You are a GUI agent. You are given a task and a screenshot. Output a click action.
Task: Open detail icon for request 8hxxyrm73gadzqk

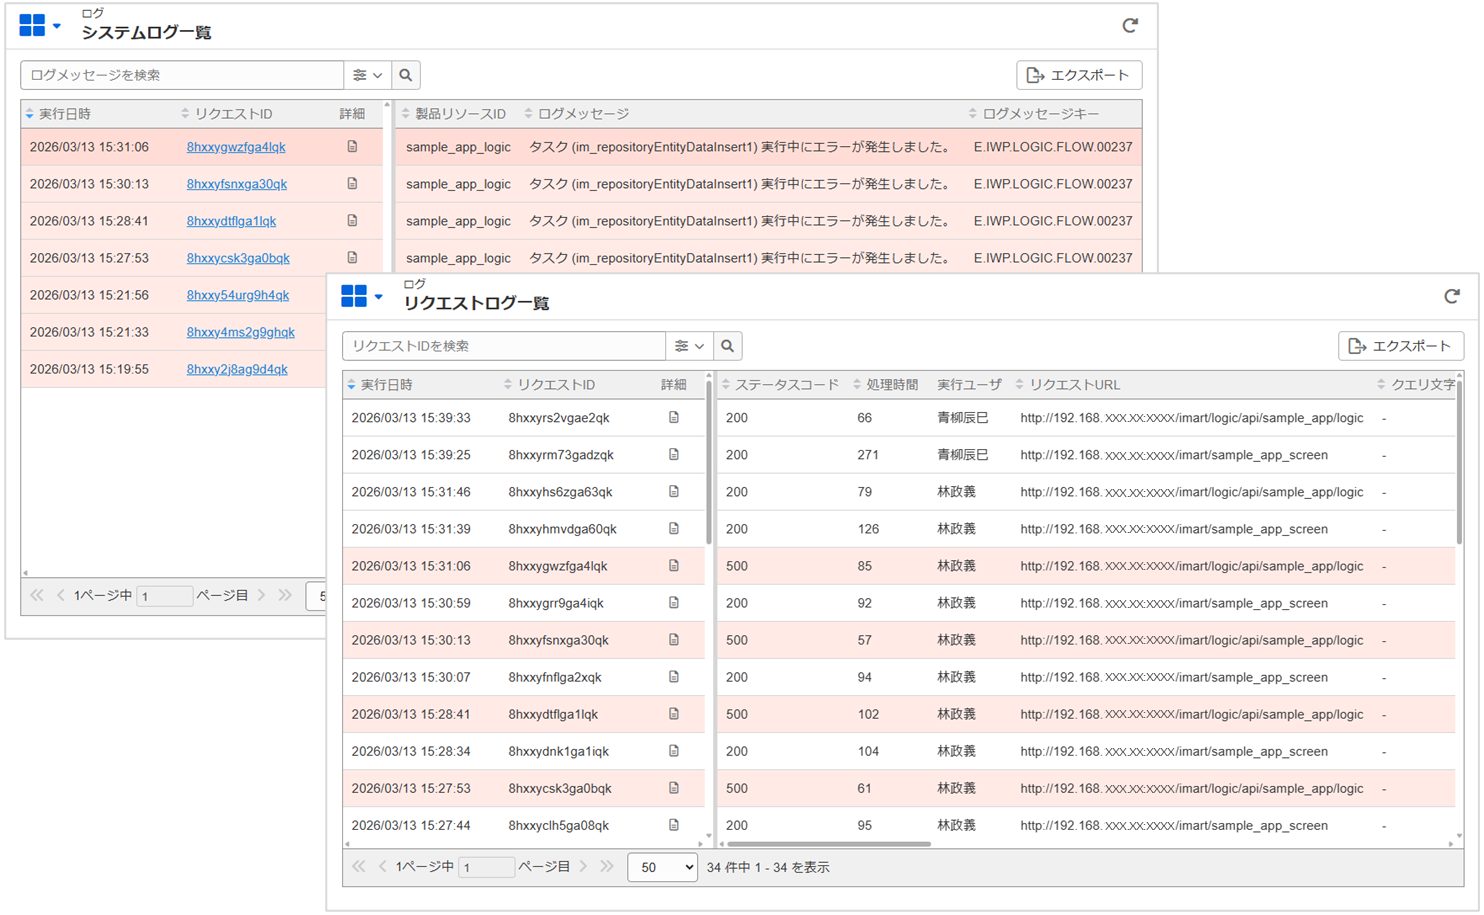pyautogui.click(x=674, y=455)
